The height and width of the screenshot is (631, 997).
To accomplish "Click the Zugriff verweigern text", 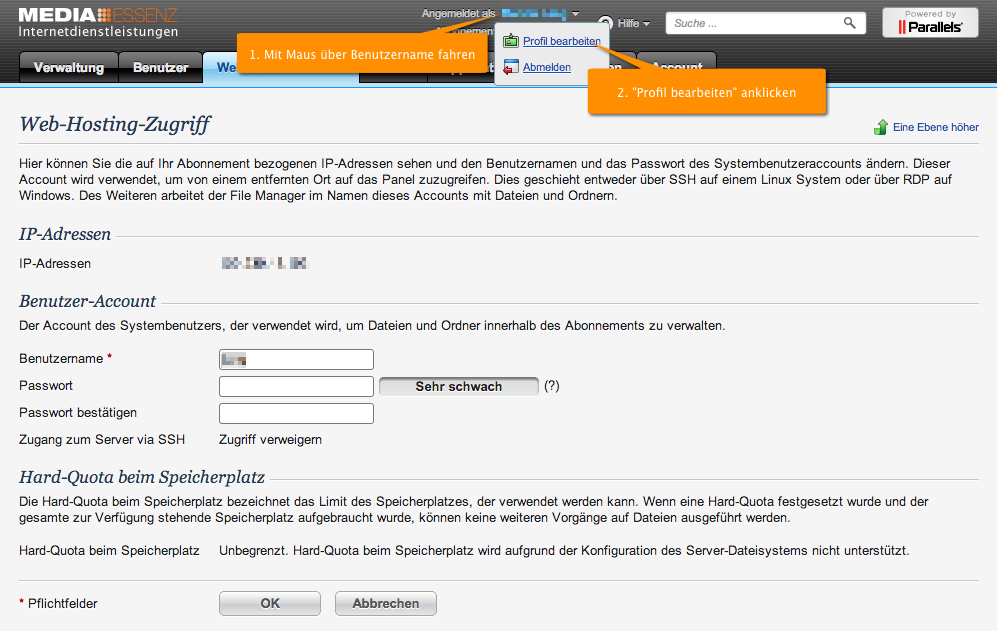I will (x=270, y=440).
